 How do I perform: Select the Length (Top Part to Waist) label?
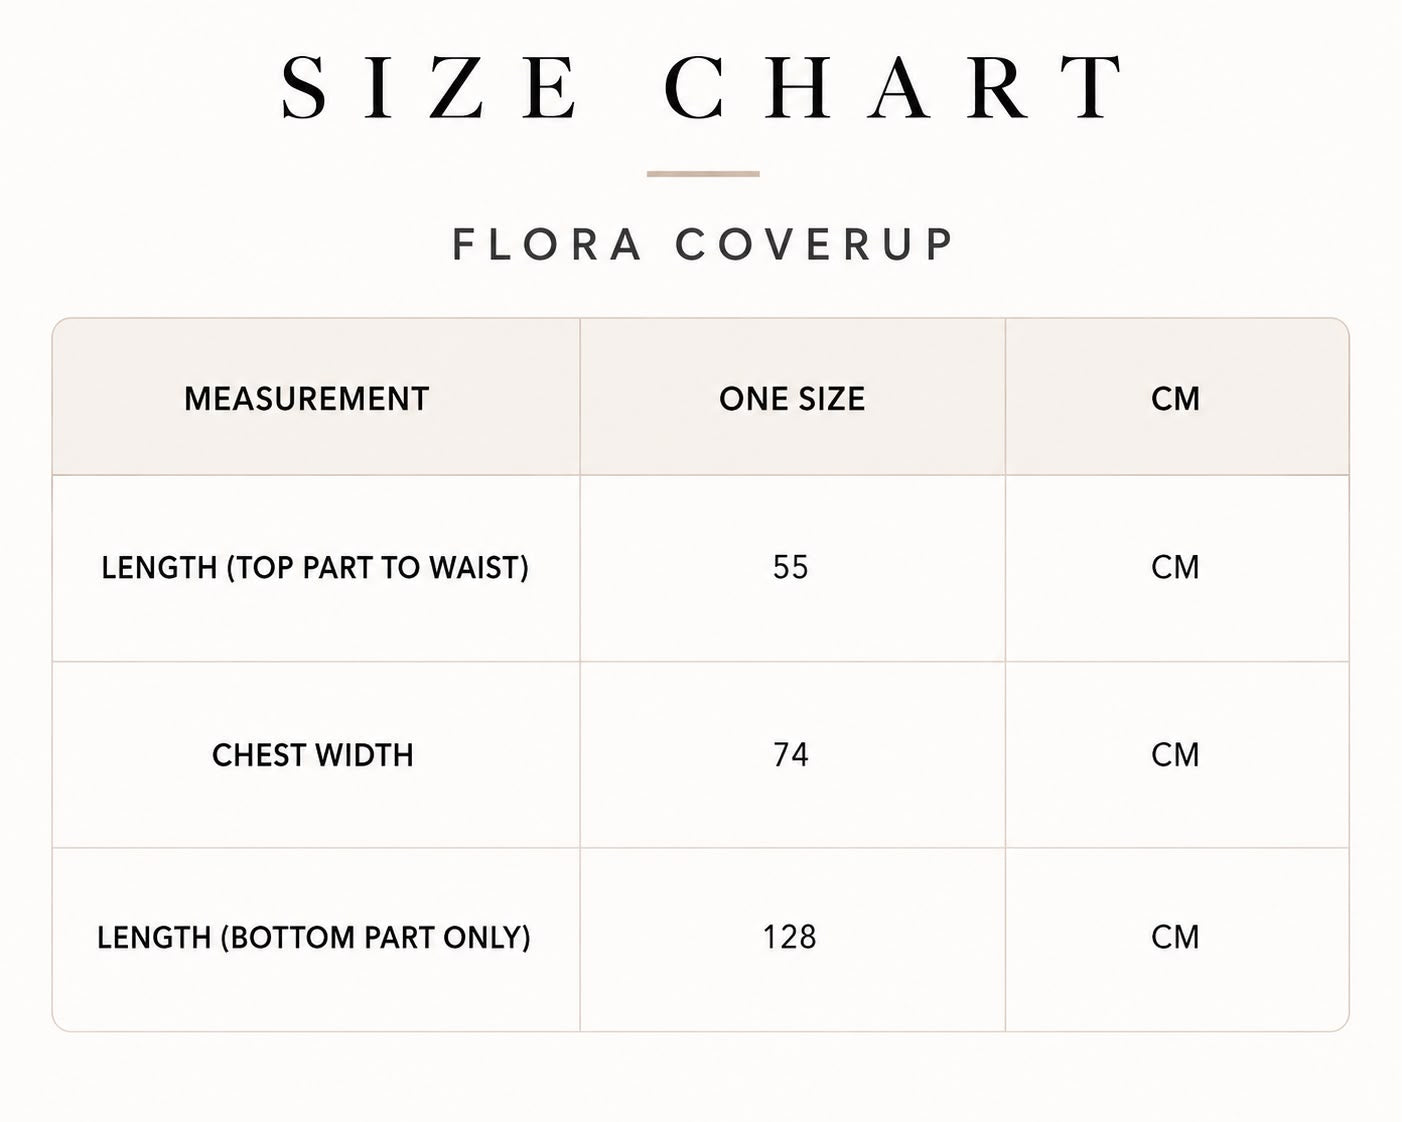click(x=315, y=568)
